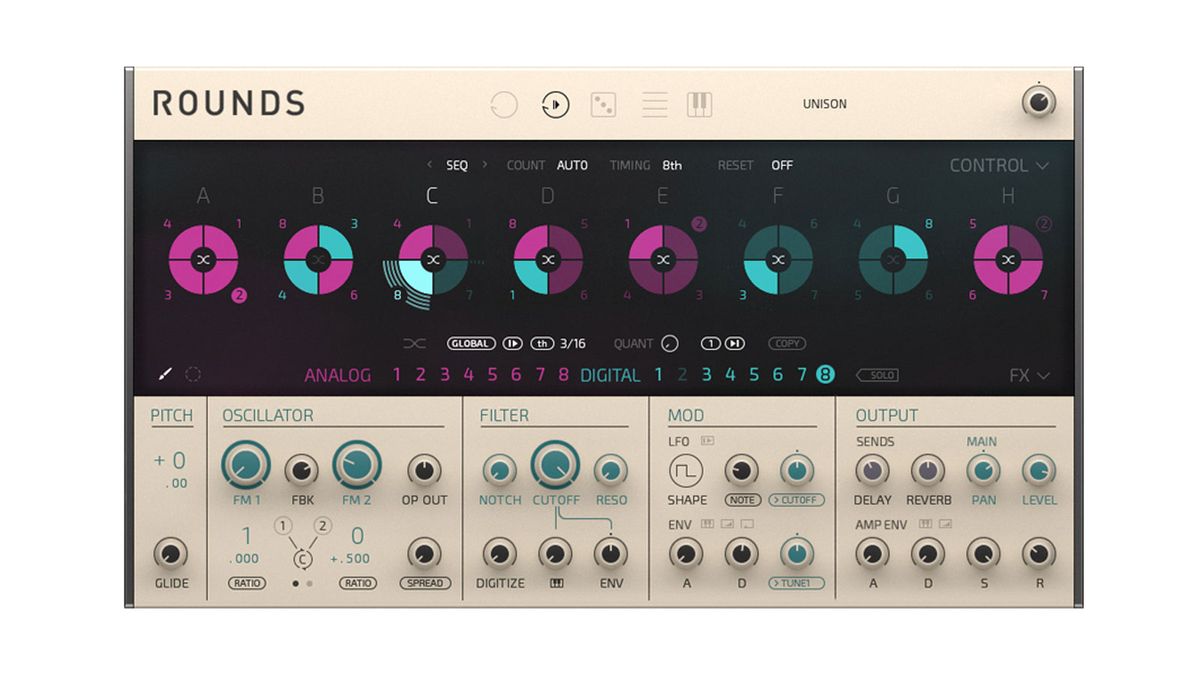This screenshot has width=1200, height=675.
Task: Click first mode icon beside AMP ENV label
Action: click(x=925, y=524)
